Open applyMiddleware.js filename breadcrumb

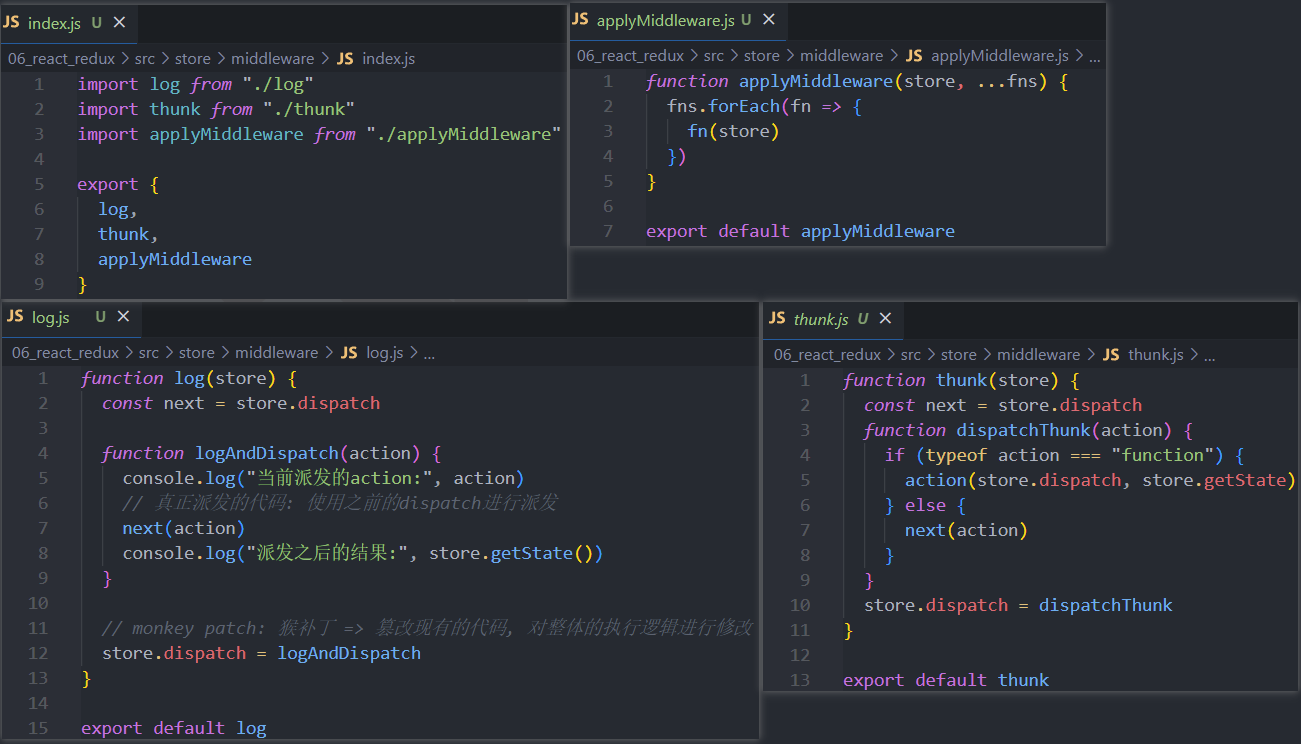tap(1000, 56)
